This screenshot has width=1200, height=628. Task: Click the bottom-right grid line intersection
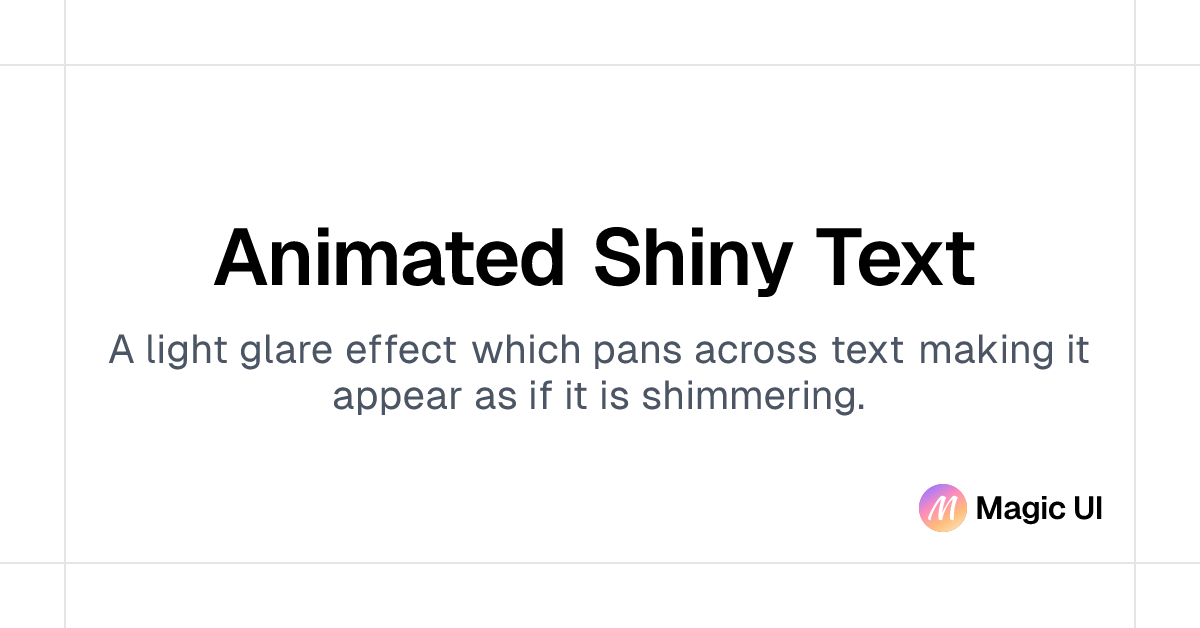point(1135,563)
